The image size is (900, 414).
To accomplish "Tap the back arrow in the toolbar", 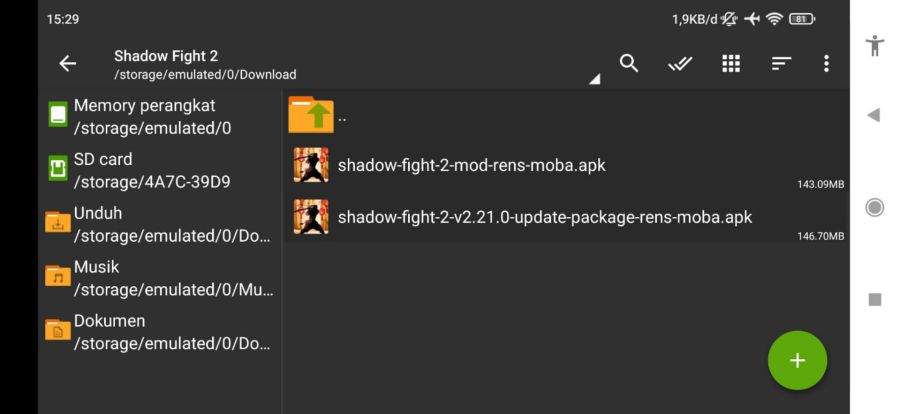I will [x=68, y=64].
